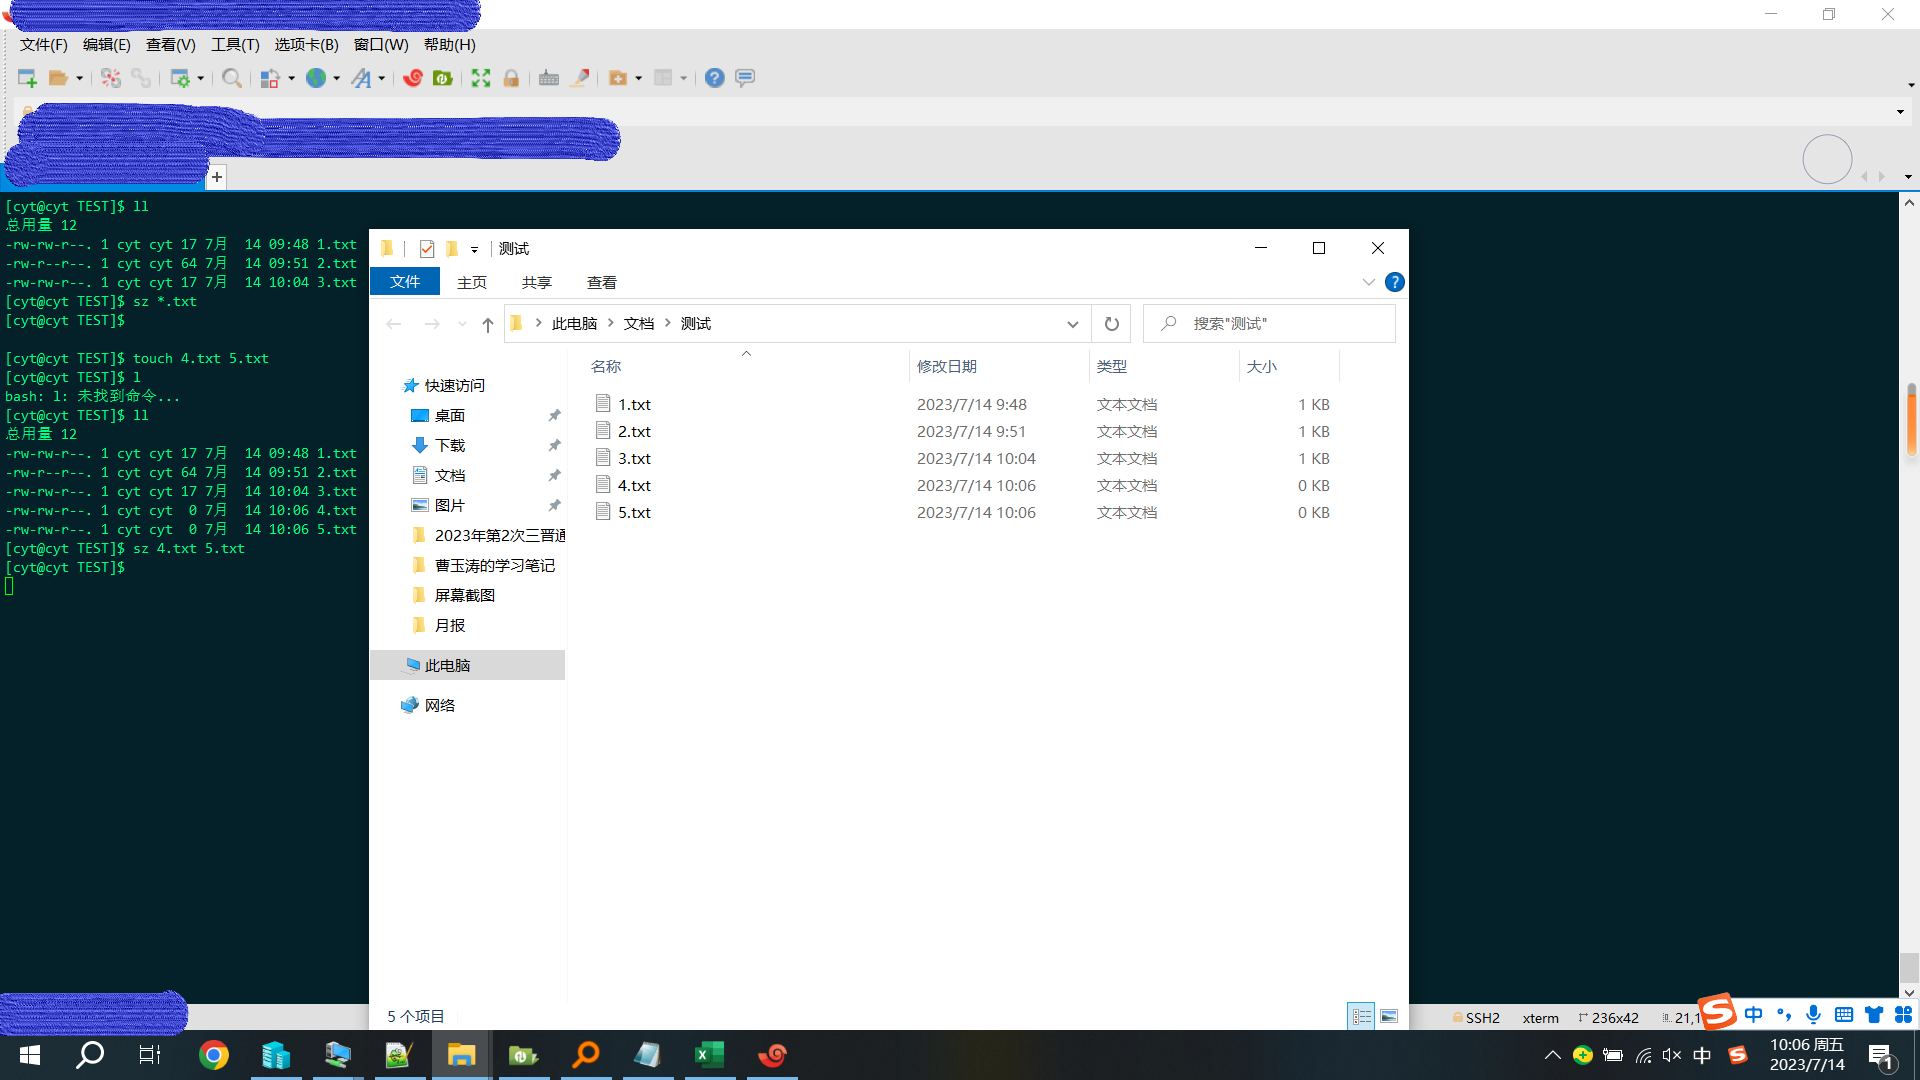Launch the green Xftp transfer icon
The image size is (1920, 1080).
click(x=443, y=78)
